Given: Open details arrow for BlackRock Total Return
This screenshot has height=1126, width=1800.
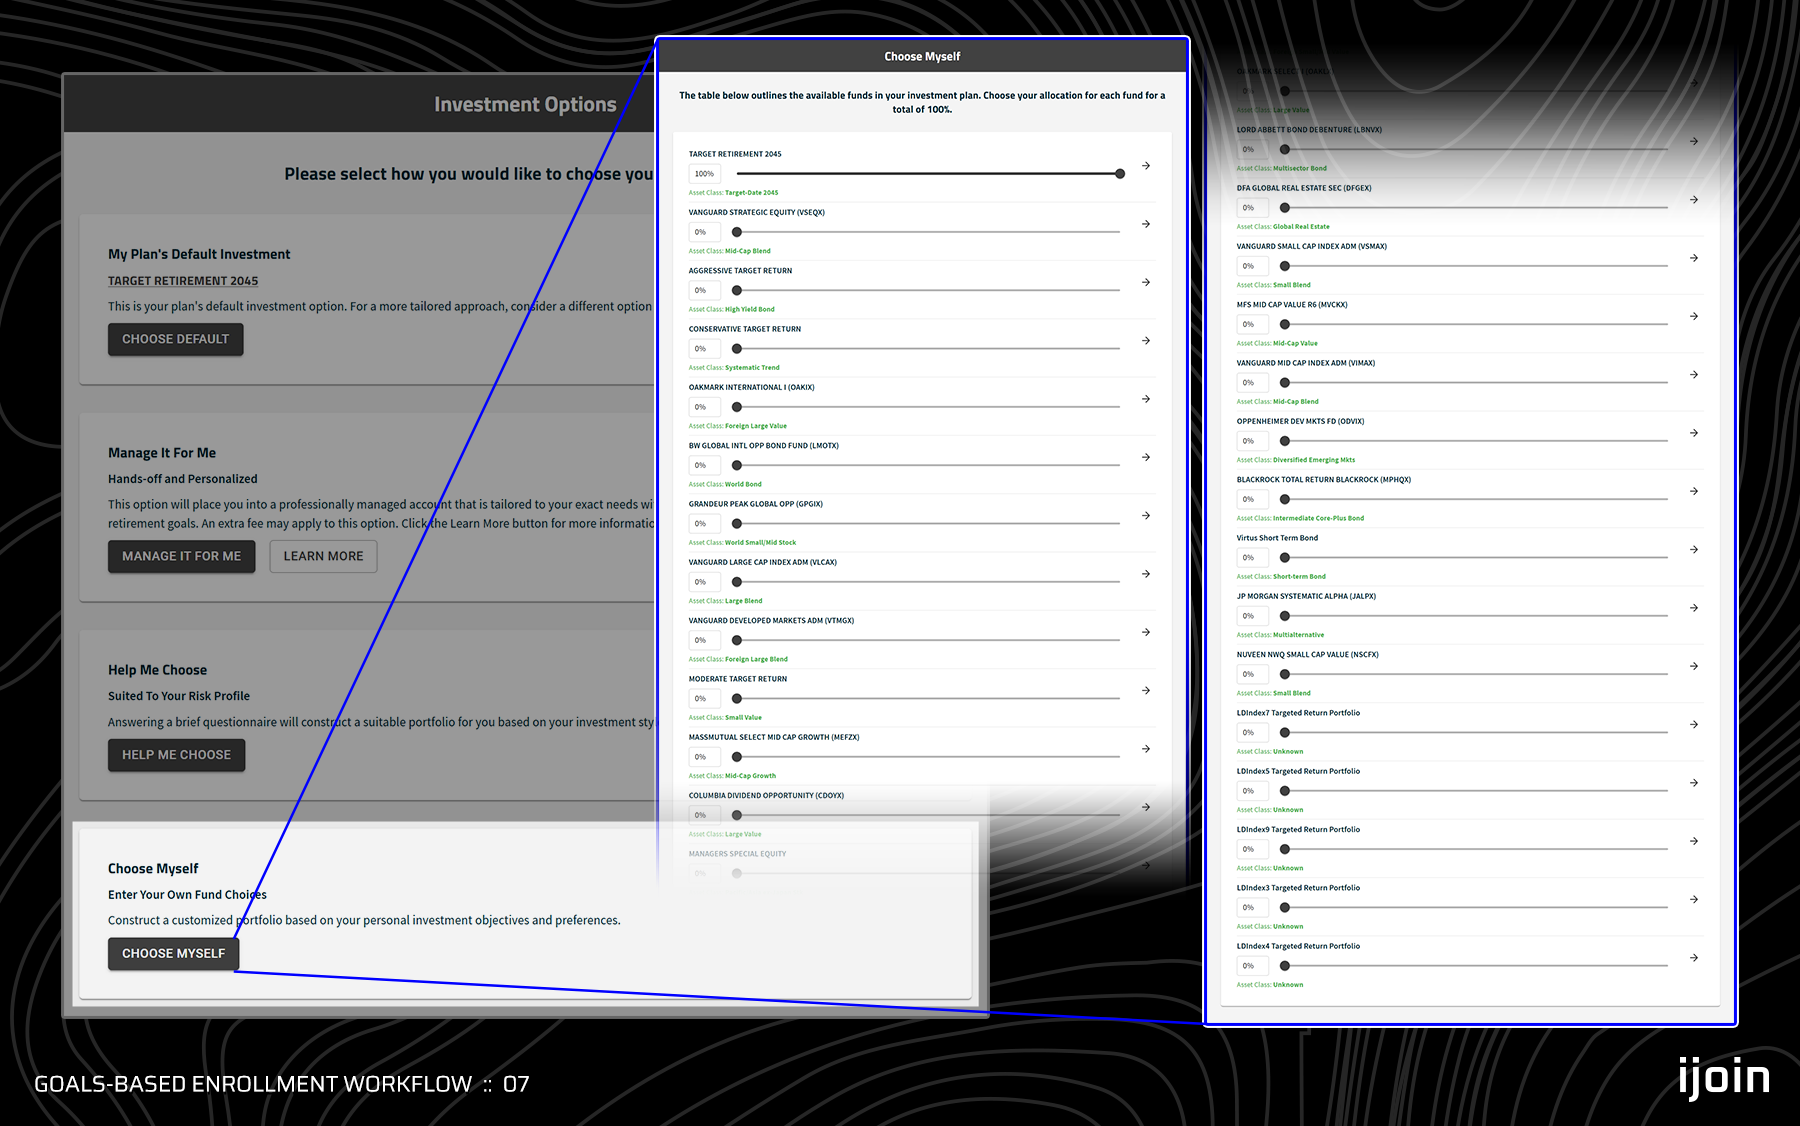Looking at the screenshot, I should pos(1694,491).
